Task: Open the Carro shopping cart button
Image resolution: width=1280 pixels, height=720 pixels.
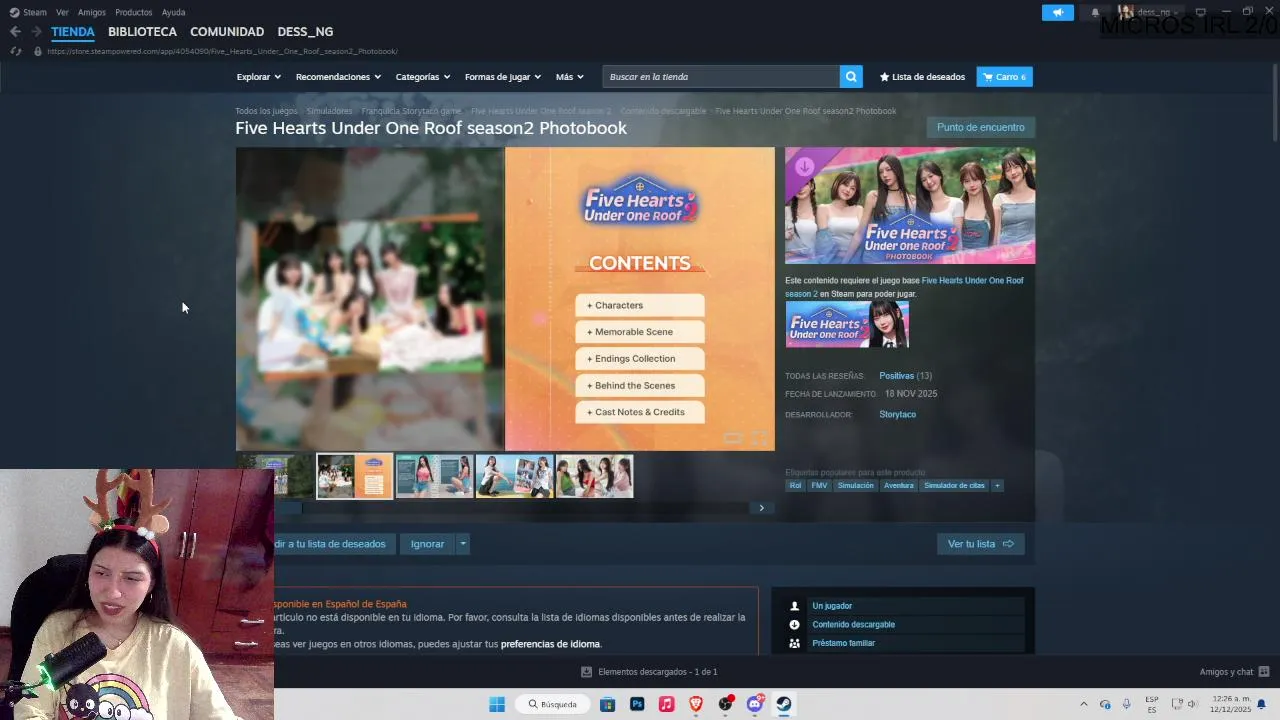Action: 1004,77
